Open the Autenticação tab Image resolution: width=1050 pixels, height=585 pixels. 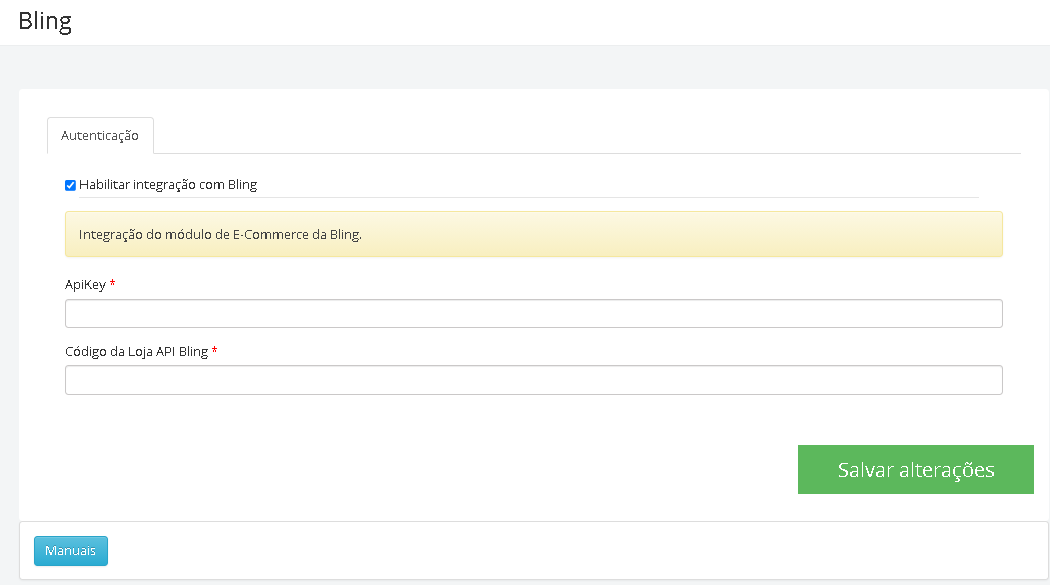click(x=100, y=135)
